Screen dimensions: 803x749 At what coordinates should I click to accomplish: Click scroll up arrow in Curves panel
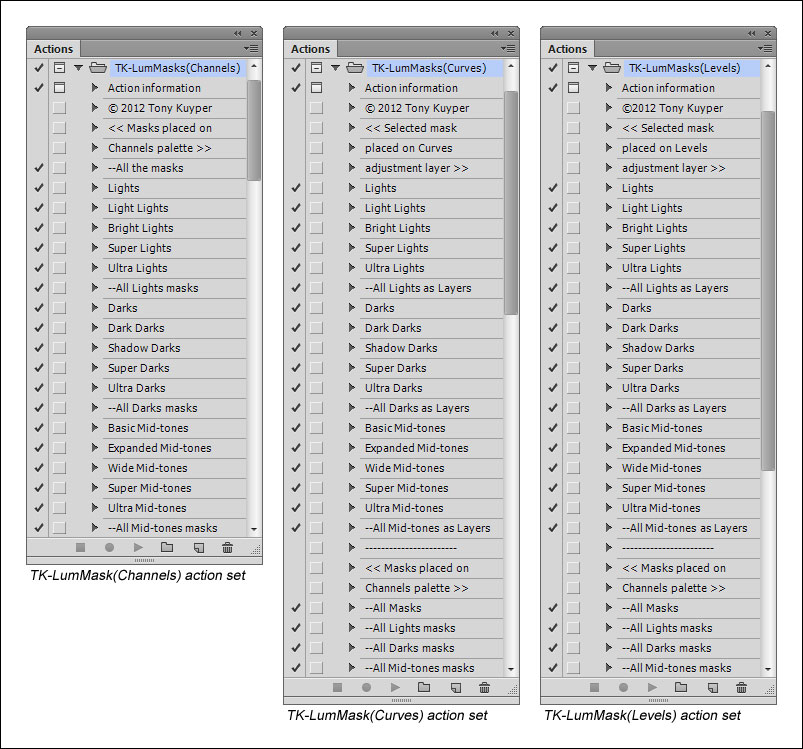(x=511, y=67)
